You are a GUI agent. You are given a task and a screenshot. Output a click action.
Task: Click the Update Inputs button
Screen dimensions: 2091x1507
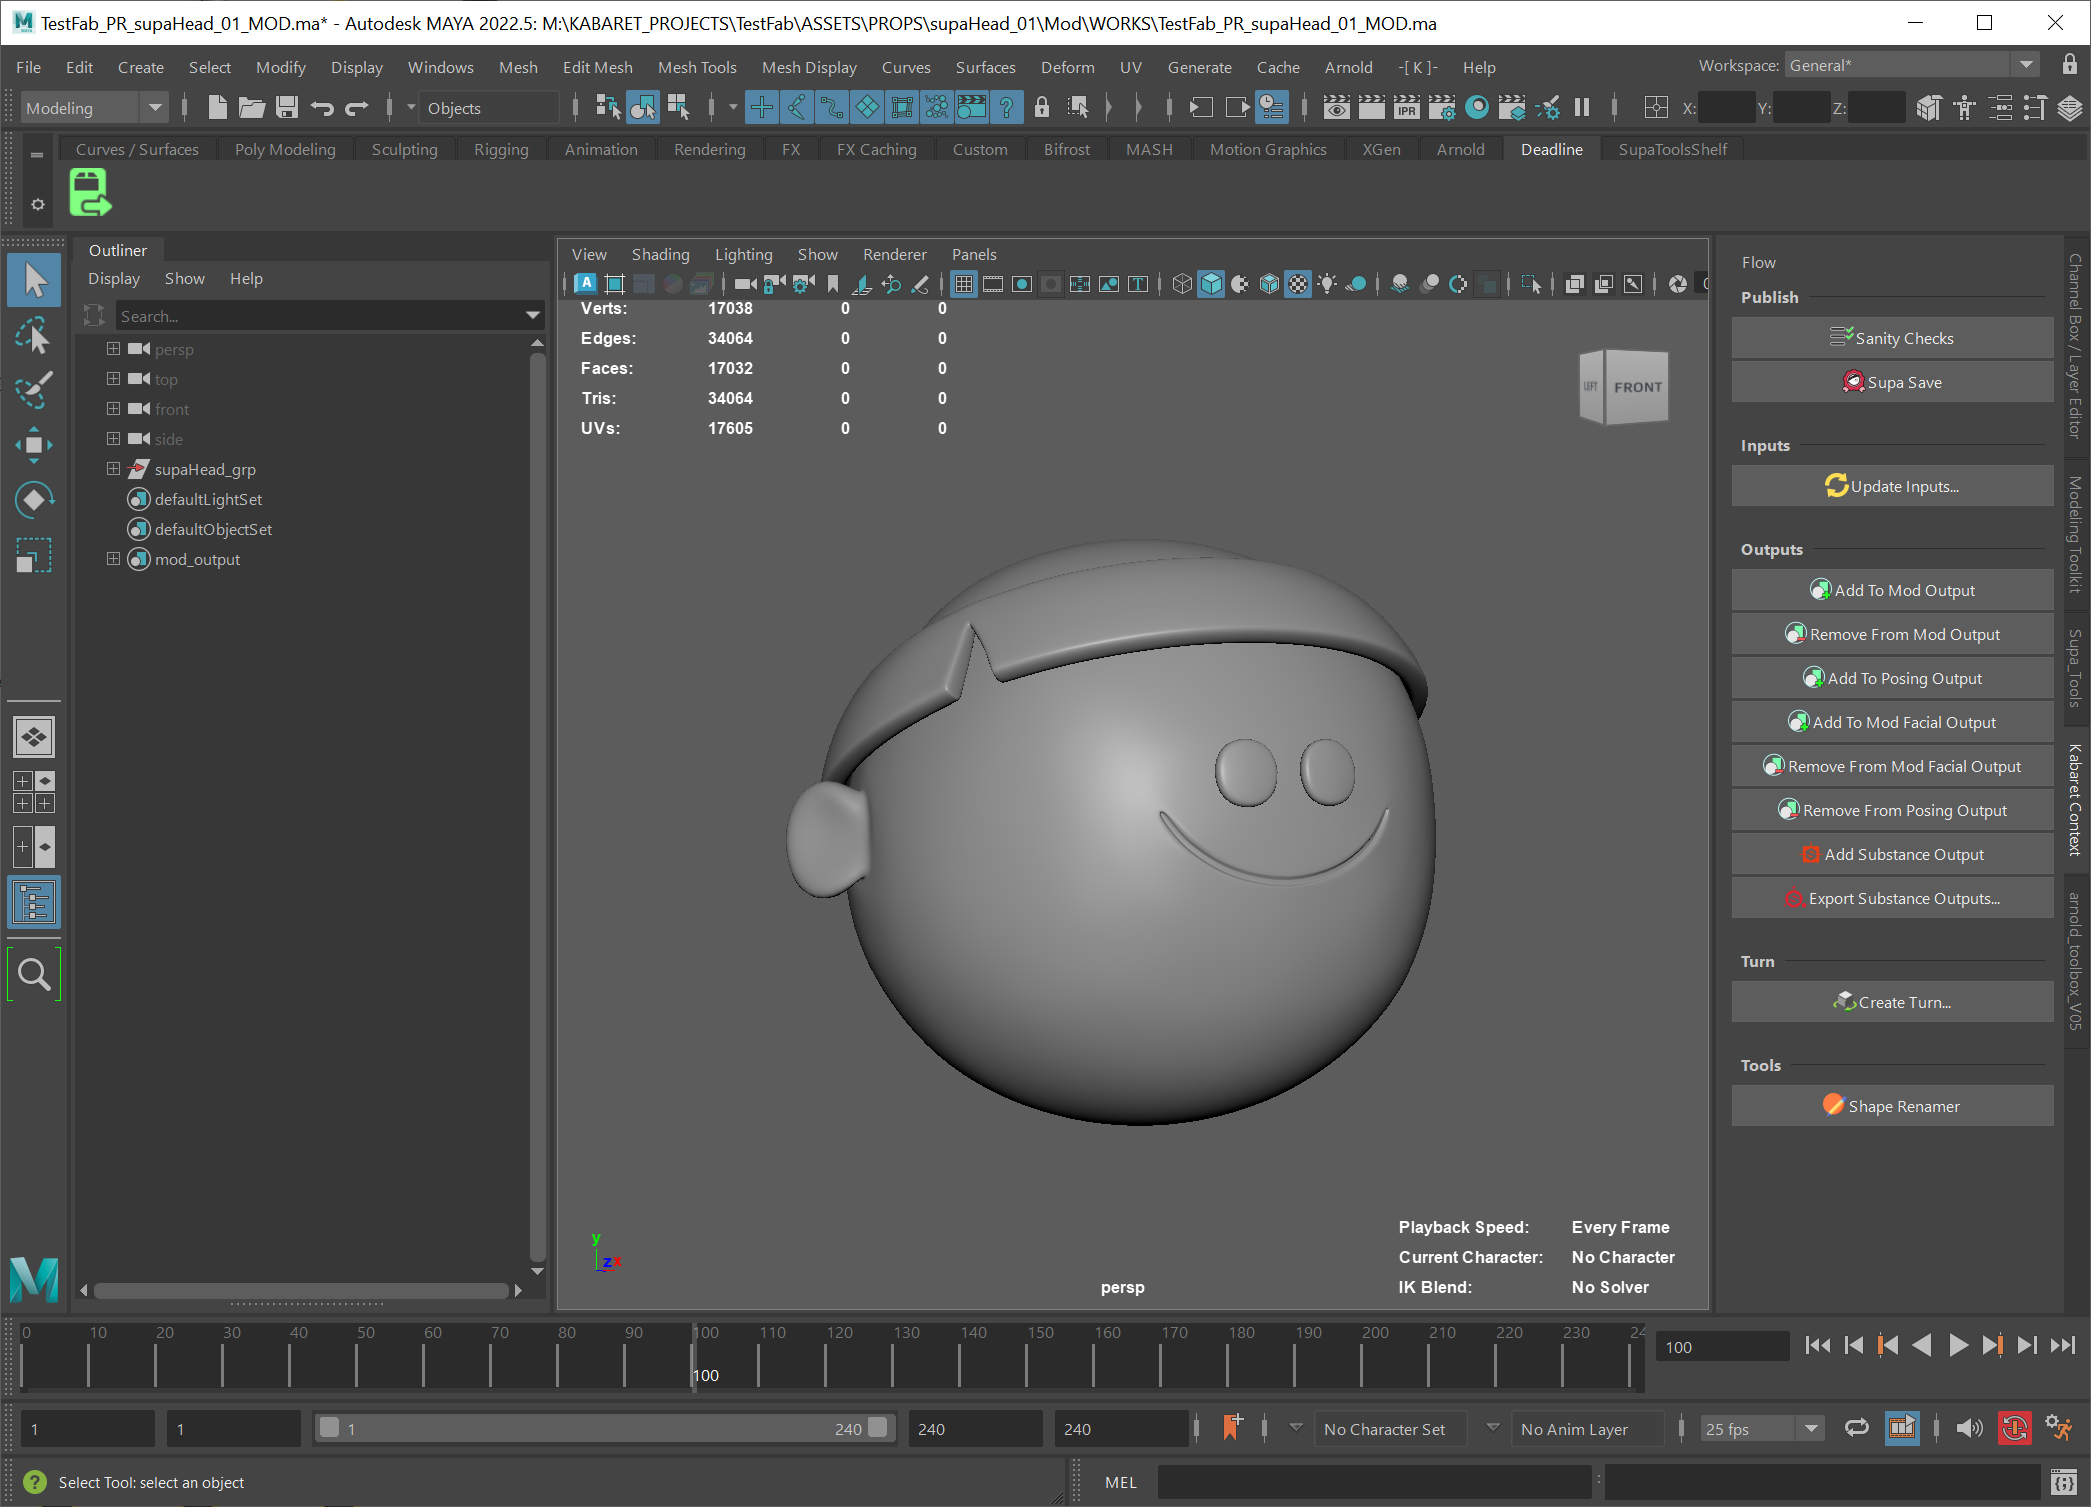pos(1892,486)
